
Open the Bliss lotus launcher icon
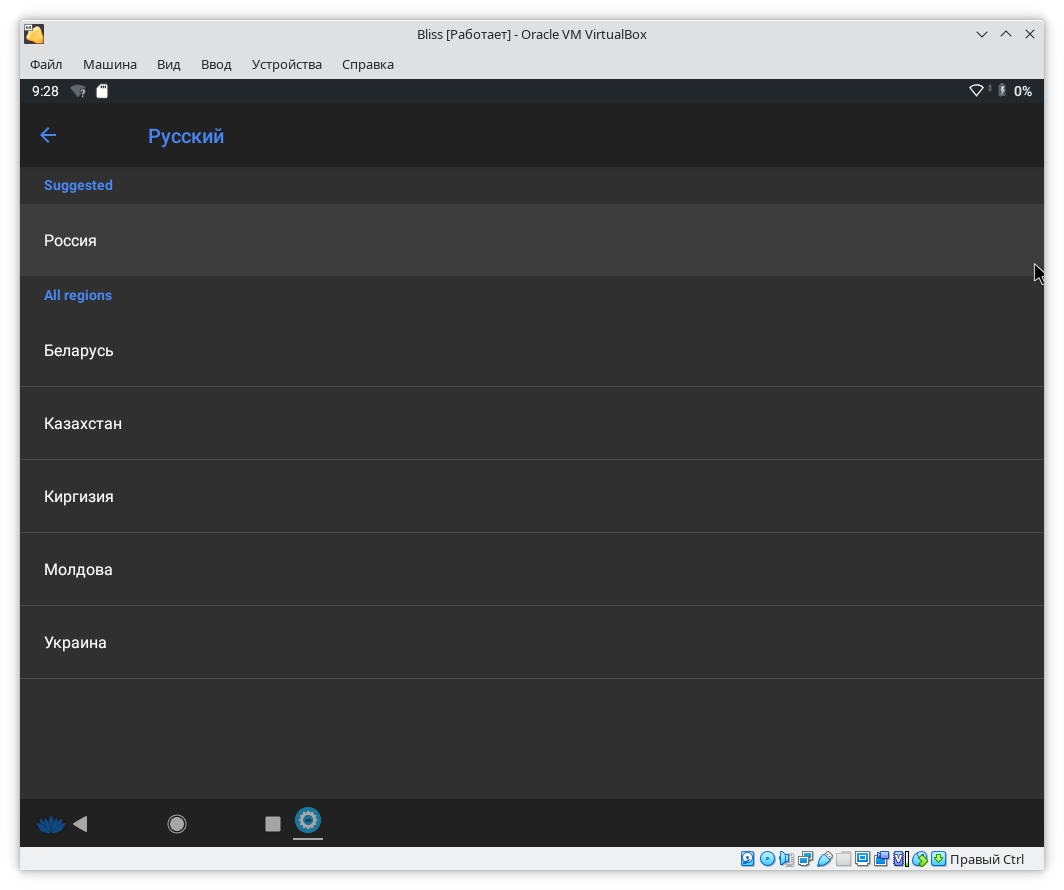coord(50,824)
